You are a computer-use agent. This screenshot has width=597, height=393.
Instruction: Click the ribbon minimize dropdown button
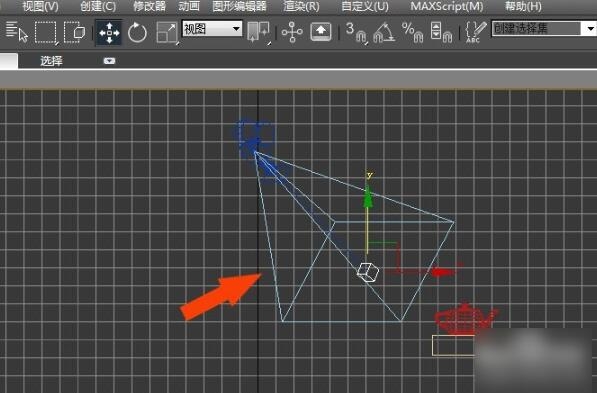pos(109,61)
